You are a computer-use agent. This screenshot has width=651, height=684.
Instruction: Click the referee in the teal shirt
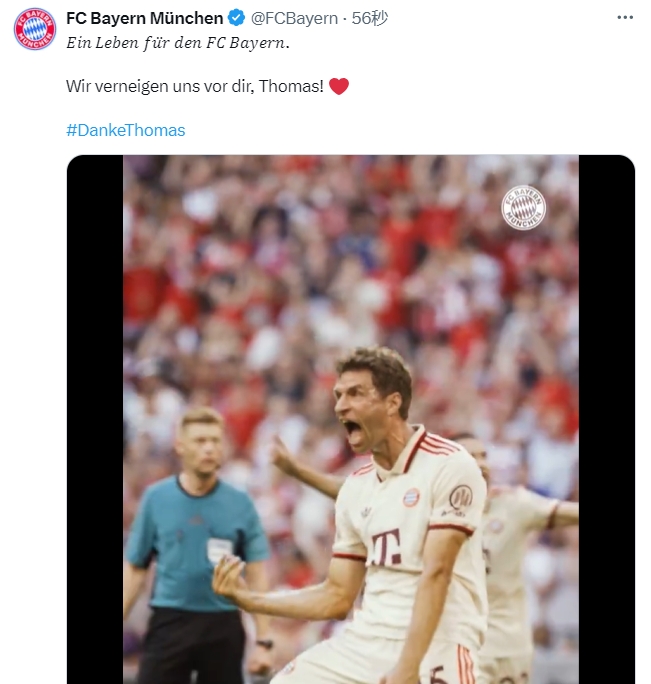point(199,530)
